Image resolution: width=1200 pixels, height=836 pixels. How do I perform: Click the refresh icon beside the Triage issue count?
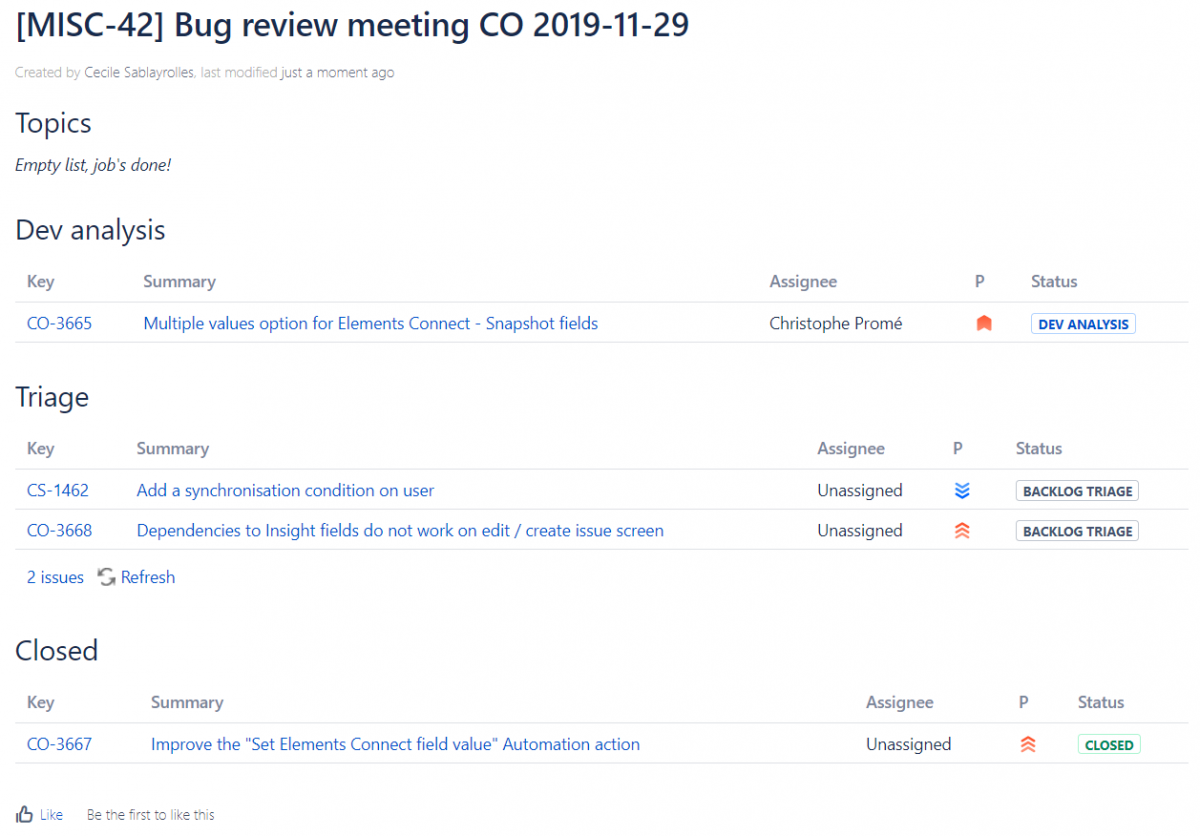pos(106,577)
